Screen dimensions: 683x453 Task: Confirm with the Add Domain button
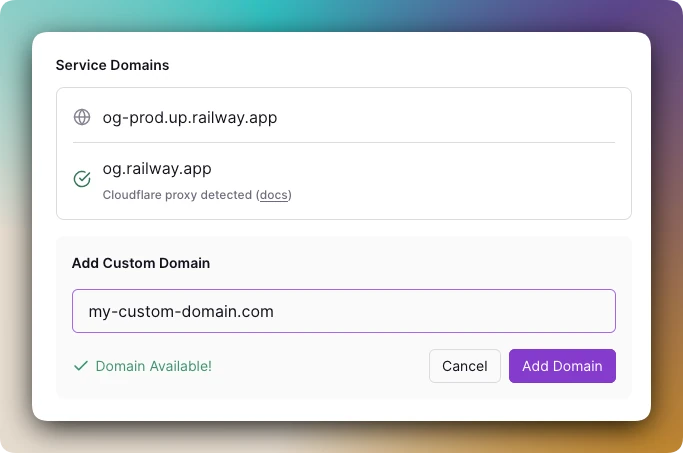click(x=562, y=366)
